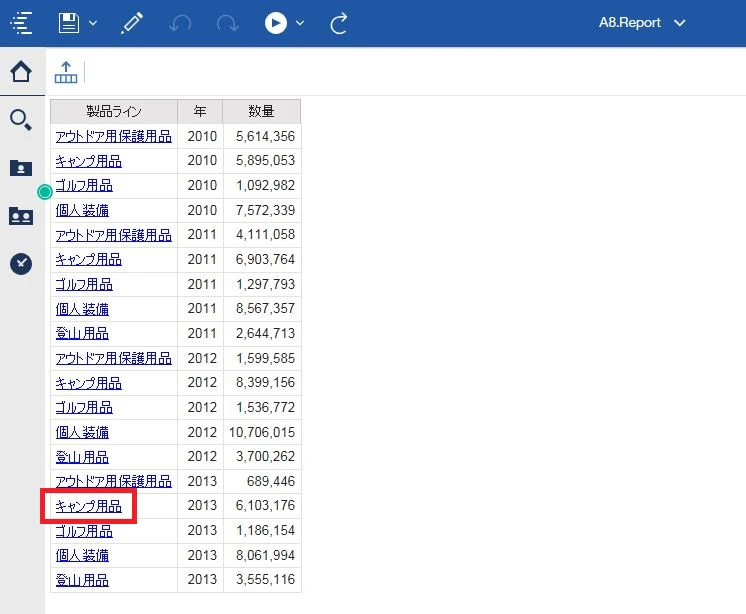
Task: Open 2012 キャンプ用品 link
Action: 88,383
